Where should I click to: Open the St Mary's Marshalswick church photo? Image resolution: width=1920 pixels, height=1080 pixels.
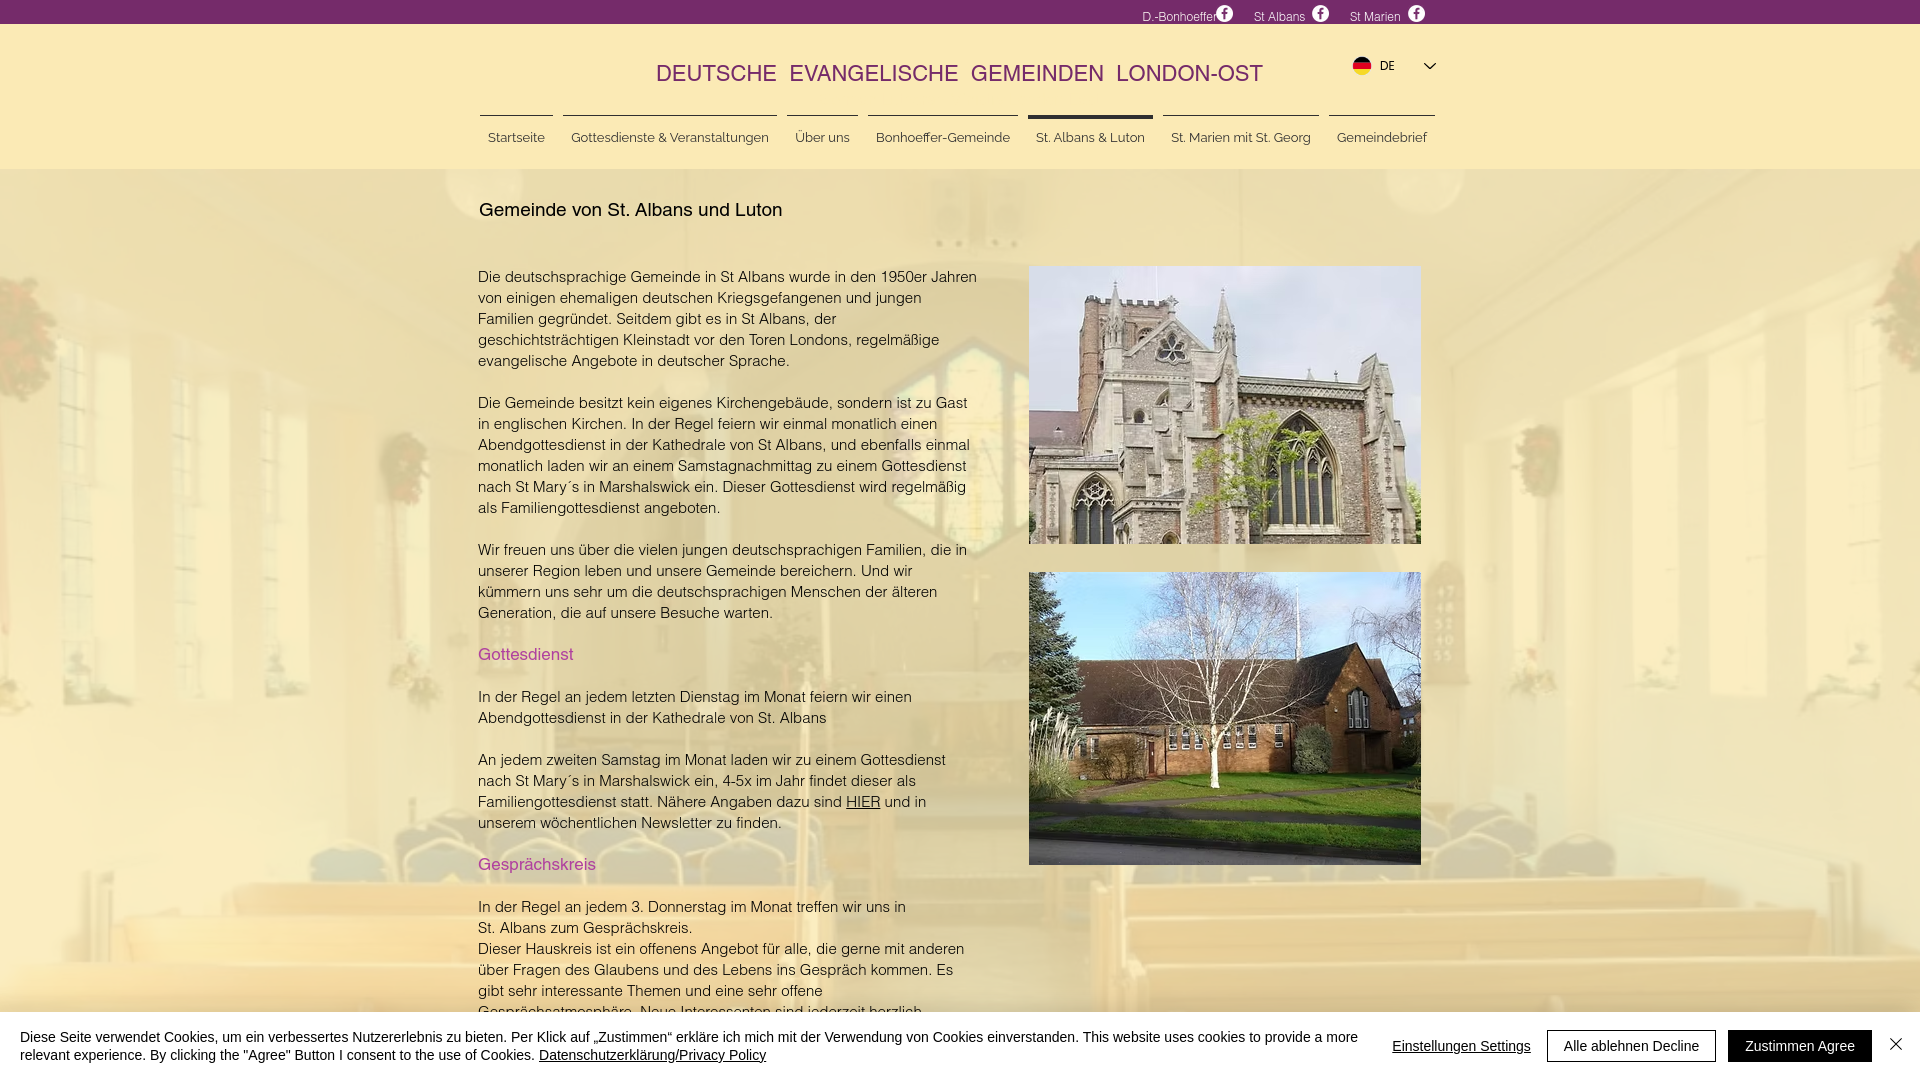1225,718
